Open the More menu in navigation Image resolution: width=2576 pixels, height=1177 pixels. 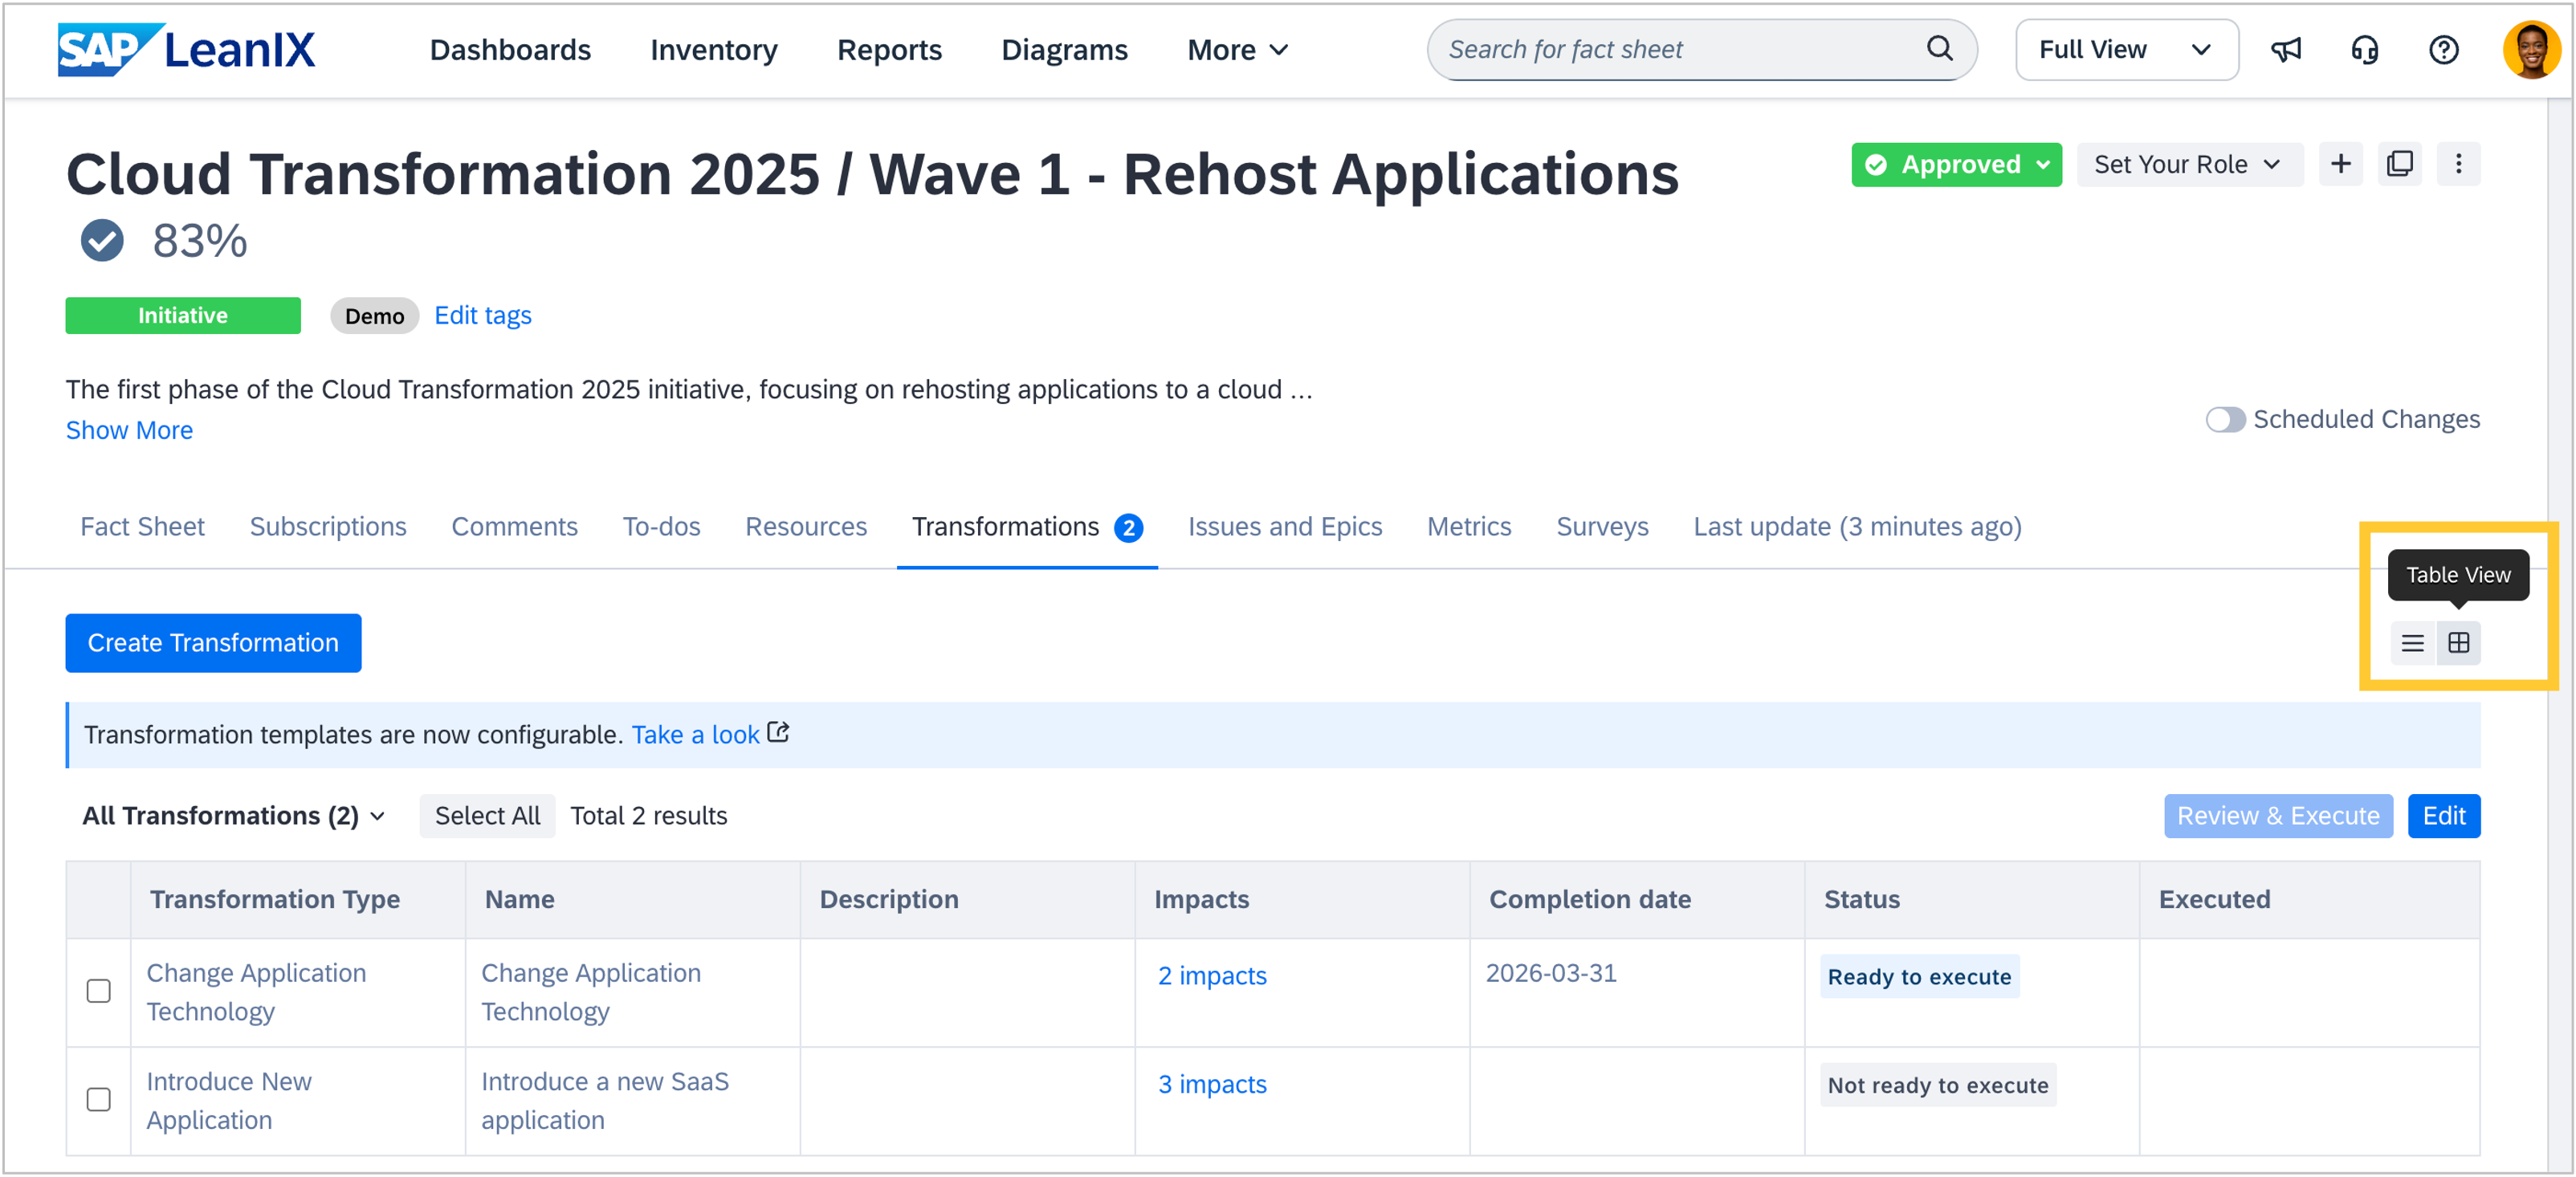pos(1237,50)
